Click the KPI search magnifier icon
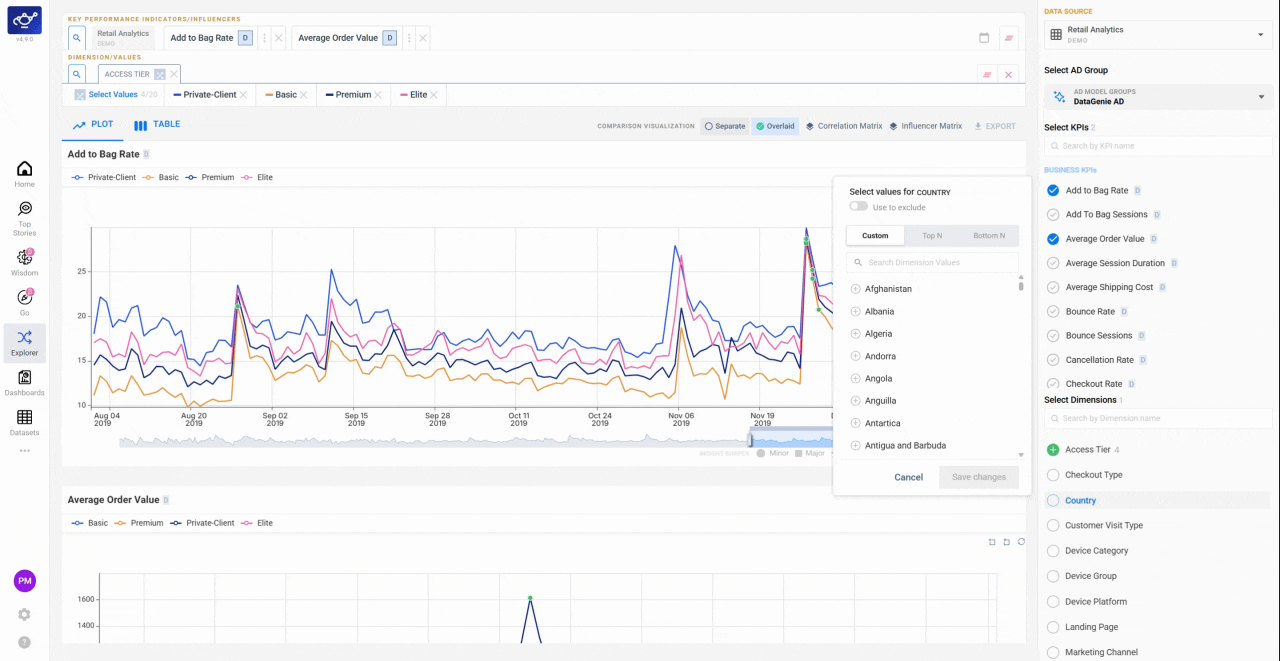Viewport: 1280px width, 661px height. click(77, 38)
